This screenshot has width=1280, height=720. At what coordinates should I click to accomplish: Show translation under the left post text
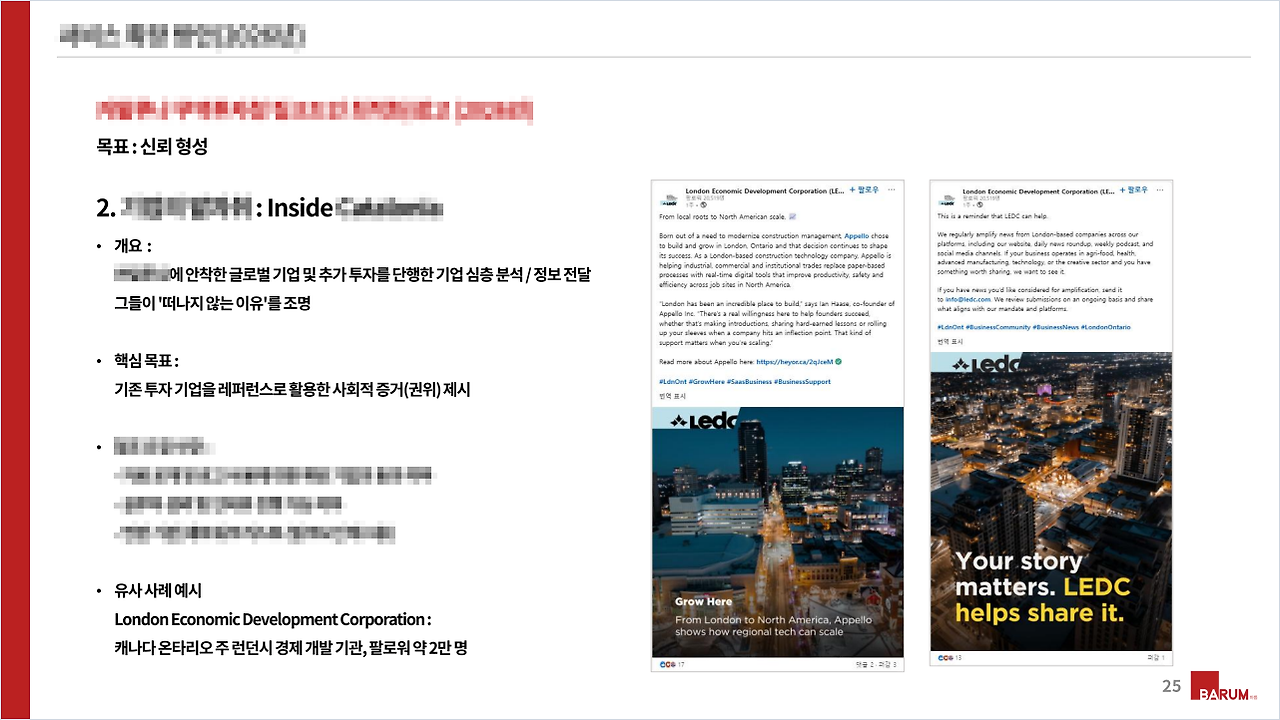[672, 396]
